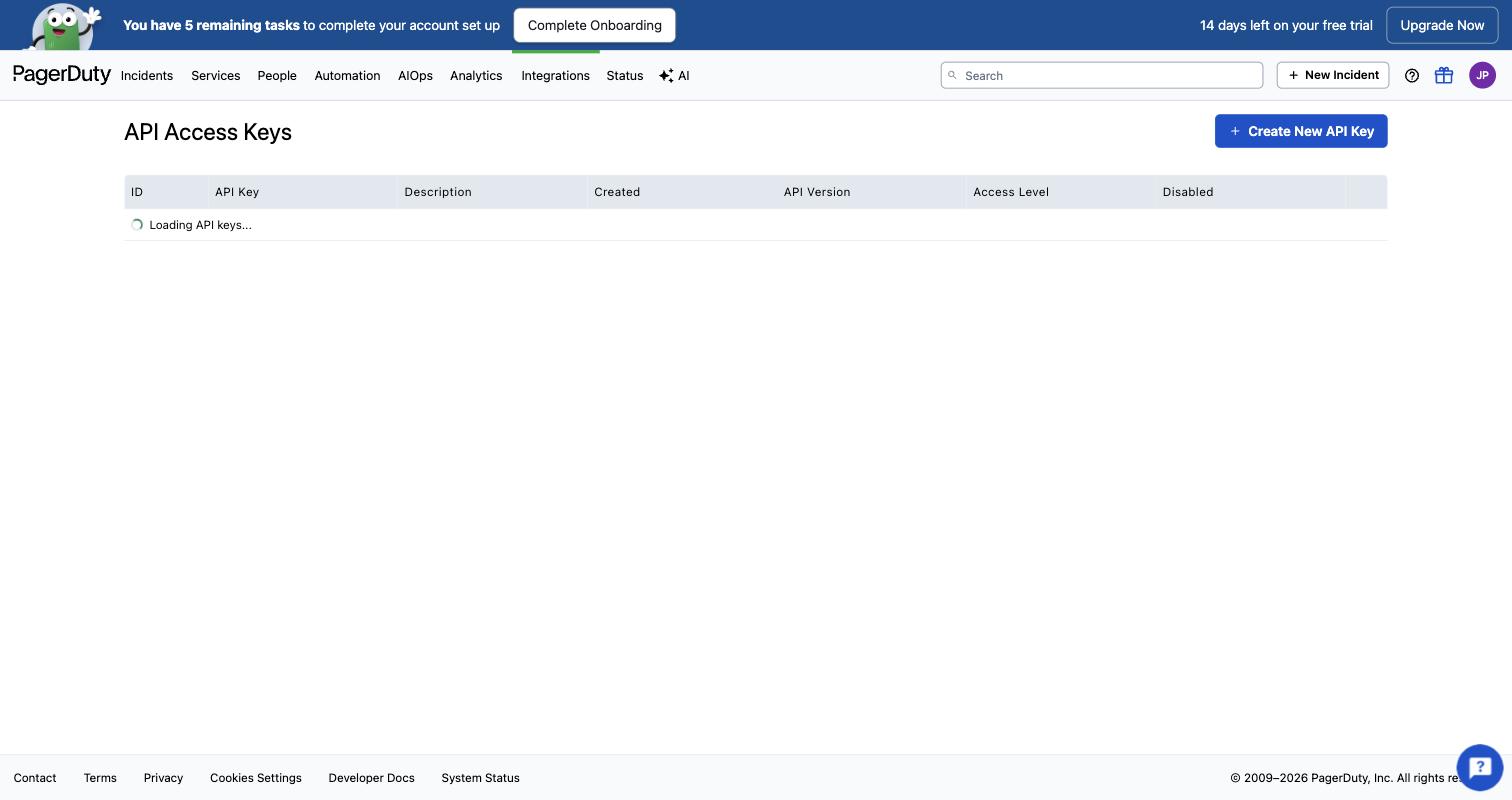Click Create New API Key
This screenshot has width=1512, height=800.
tap(1301, 131)
